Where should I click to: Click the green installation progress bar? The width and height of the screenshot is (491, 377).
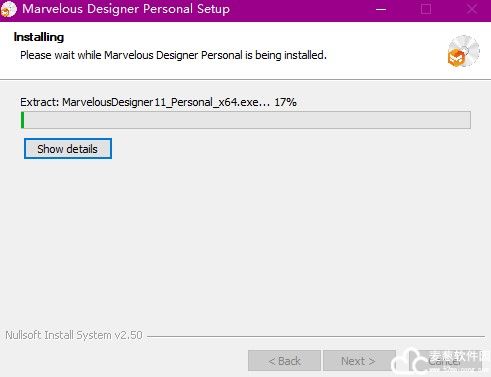point(246,120)
